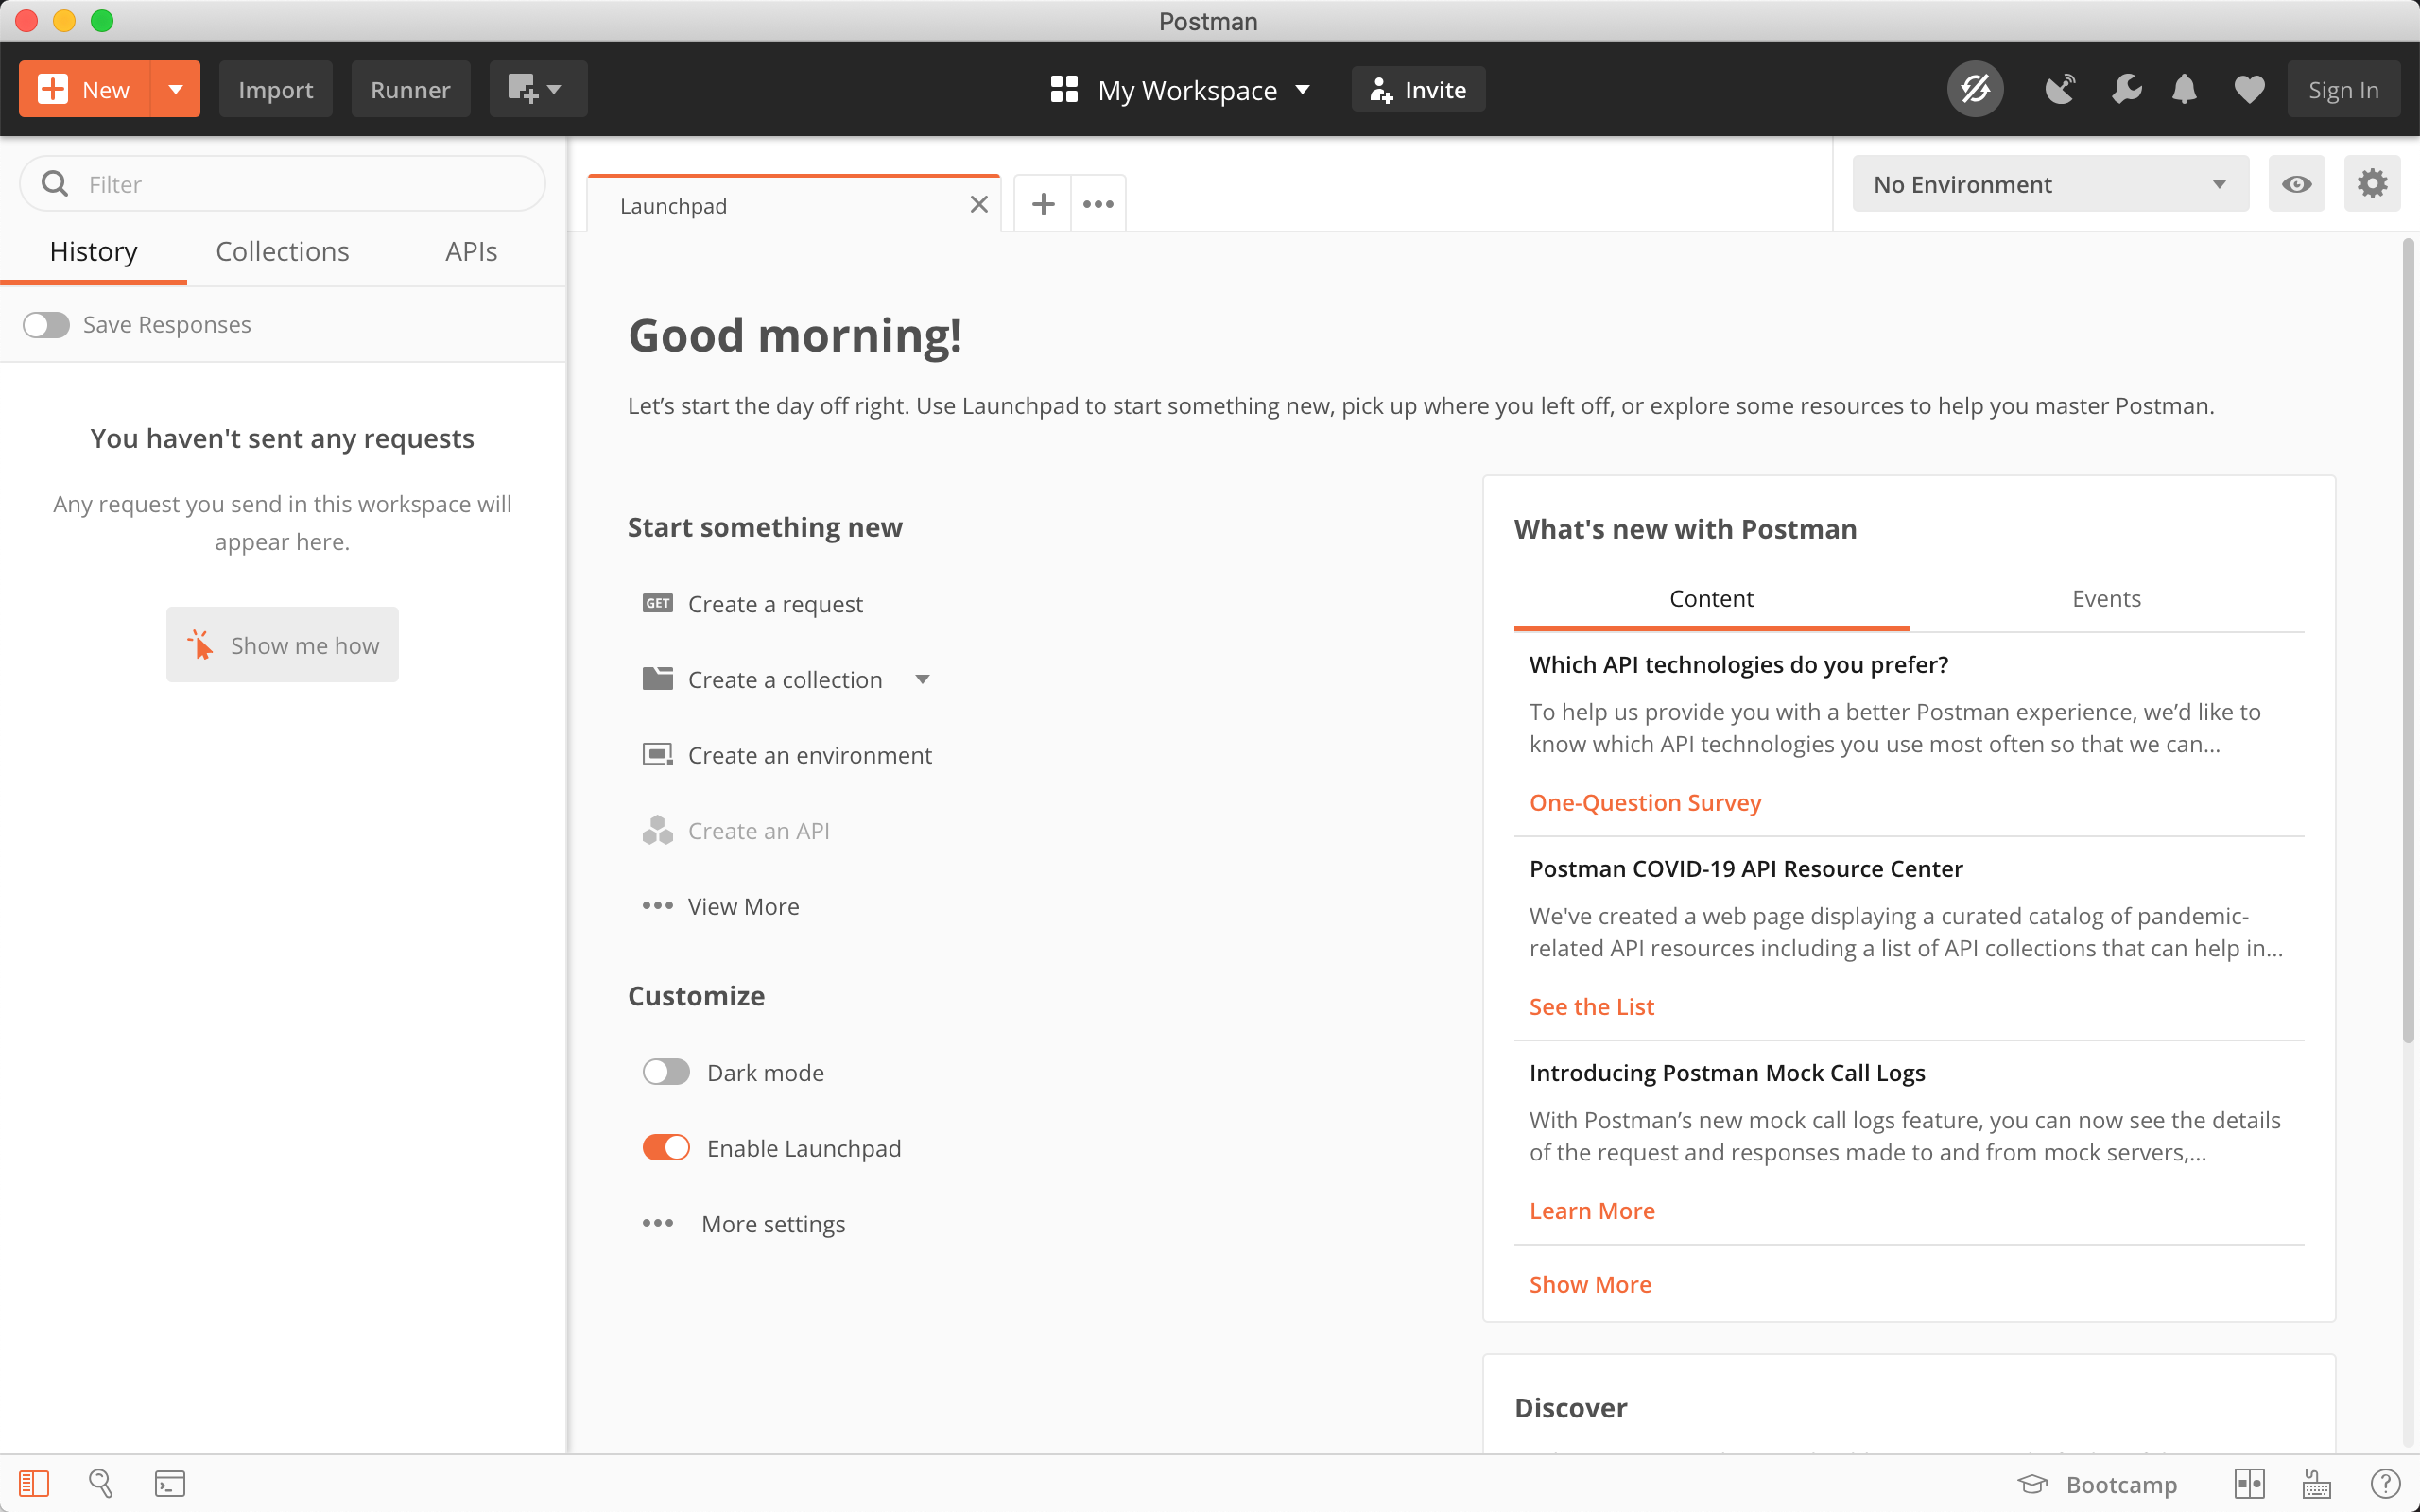Click Find and Replace magnifier icon
The image size is (2420, 1512).
[101, 1483]
